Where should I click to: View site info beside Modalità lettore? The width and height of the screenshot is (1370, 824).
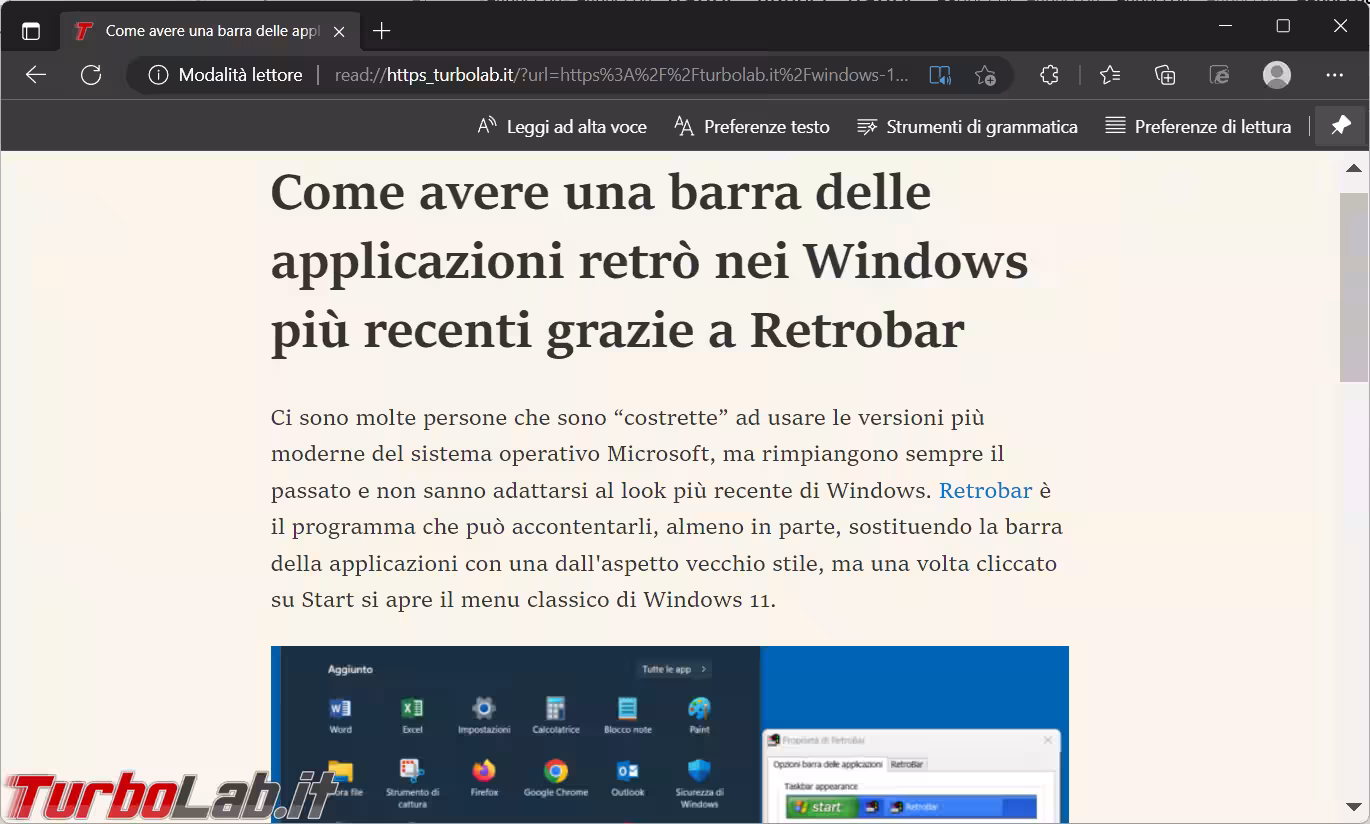(x=157, y=75)
